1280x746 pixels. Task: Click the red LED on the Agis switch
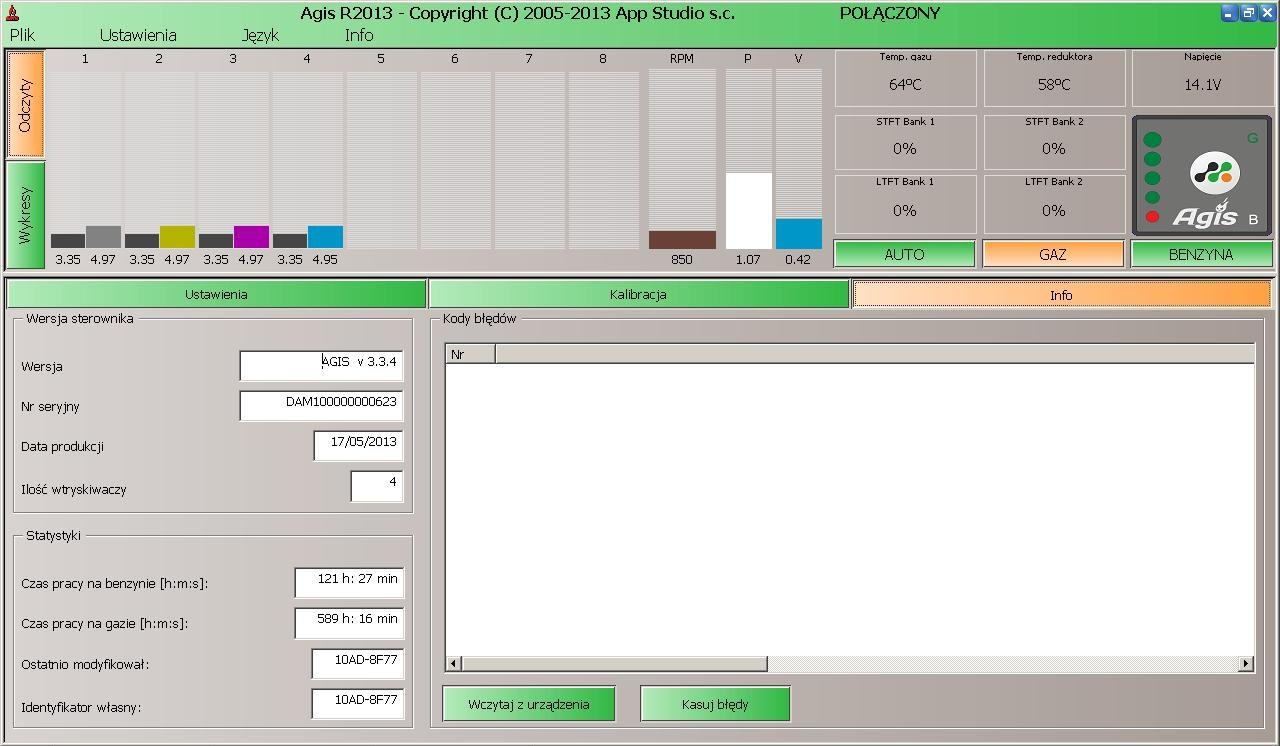point(1153,217)
